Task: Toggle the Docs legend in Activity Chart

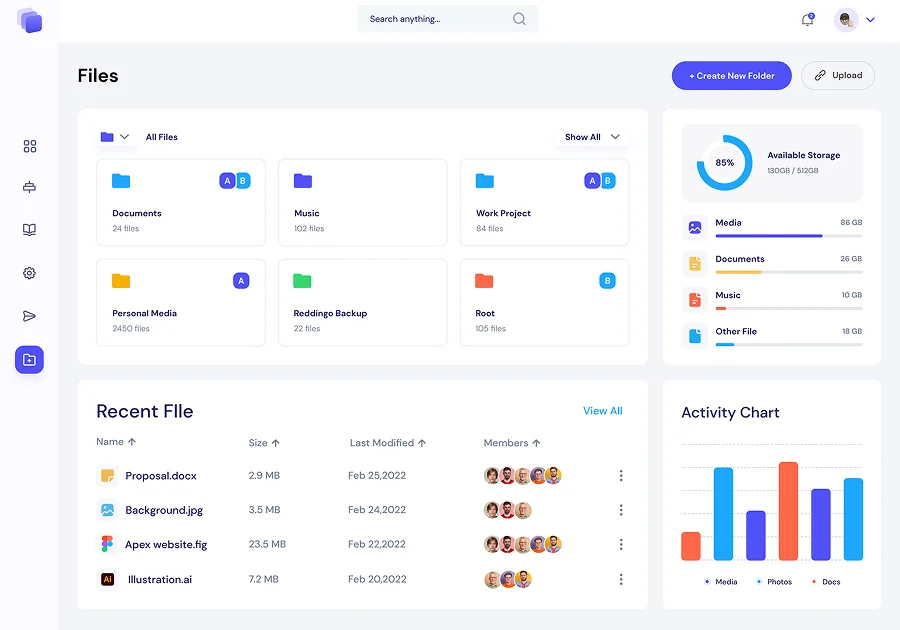Action: click(826, 582)
